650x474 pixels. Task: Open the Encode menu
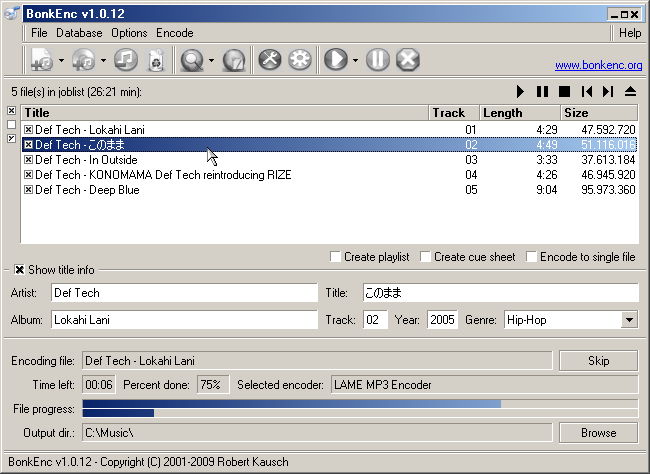pos(174,33)
